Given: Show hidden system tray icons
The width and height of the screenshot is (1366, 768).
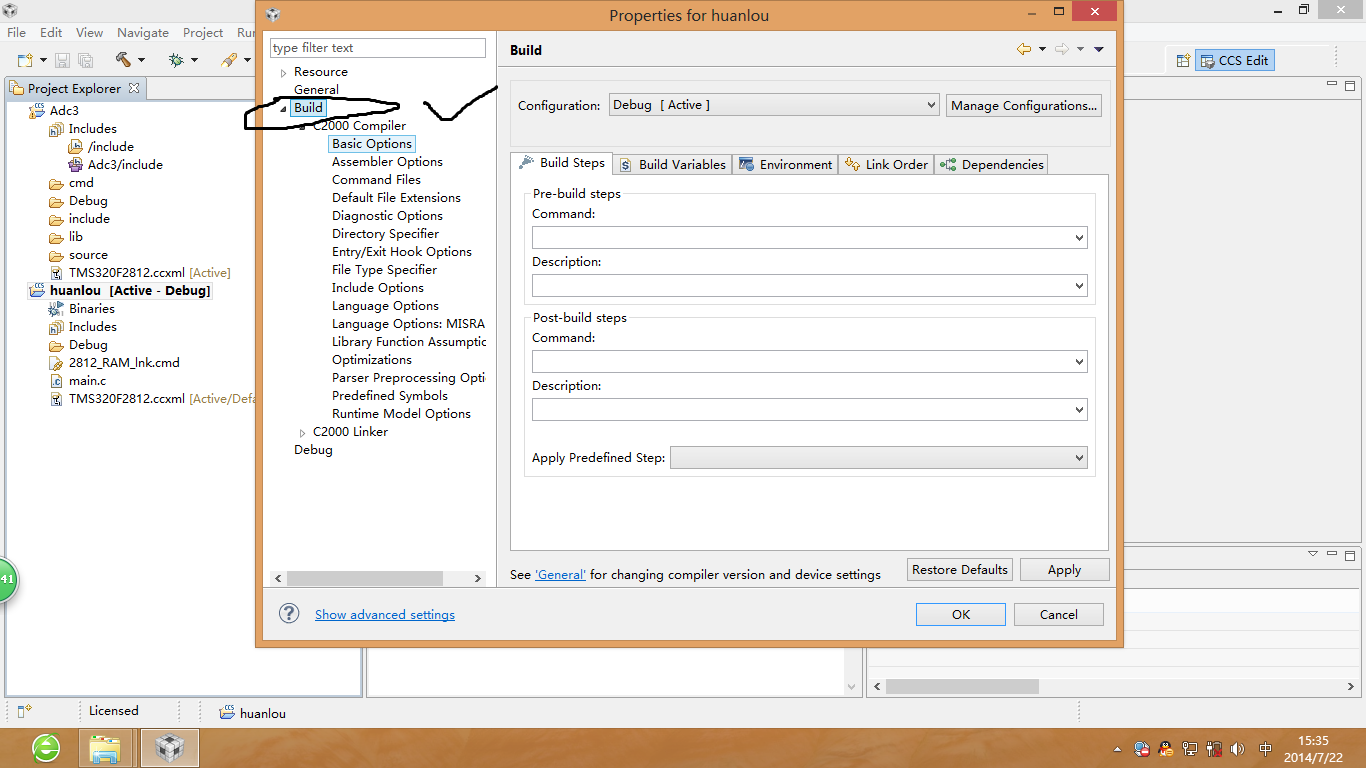Looking at the screenshot, I should coord(1117,749).
